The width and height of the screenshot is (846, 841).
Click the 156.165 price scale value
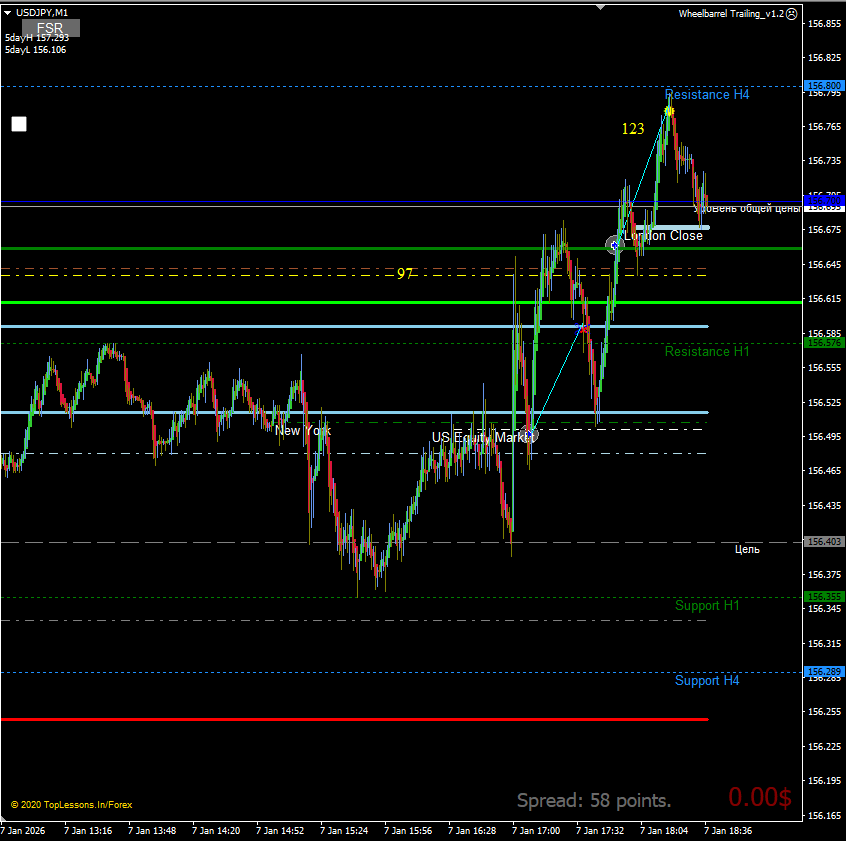[x=824, y=815]
